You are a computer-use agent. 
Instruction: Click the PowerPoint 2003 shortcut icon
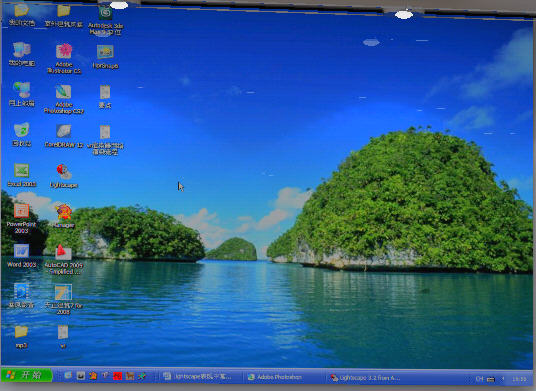click(21, 218)
